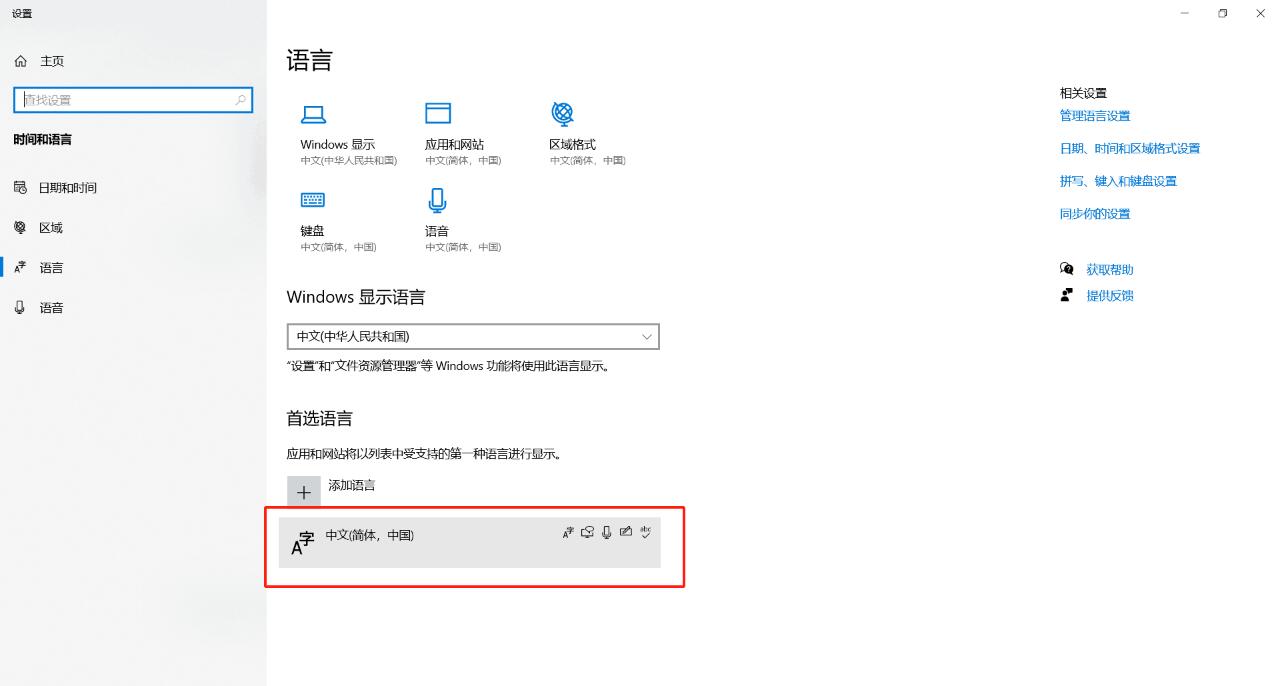Click the 提供反馈 feedback link
Viewport: 1280px width, 686px height.
tap(1109, 296)
